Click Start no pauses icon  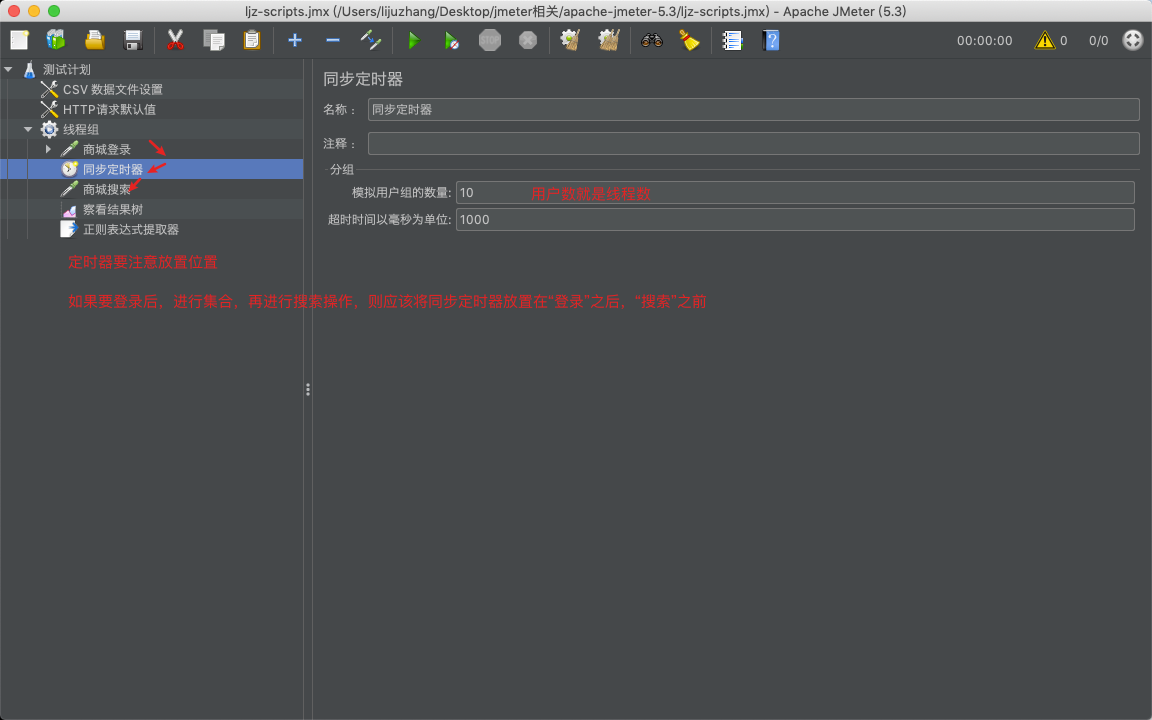(x=452, y=40)
